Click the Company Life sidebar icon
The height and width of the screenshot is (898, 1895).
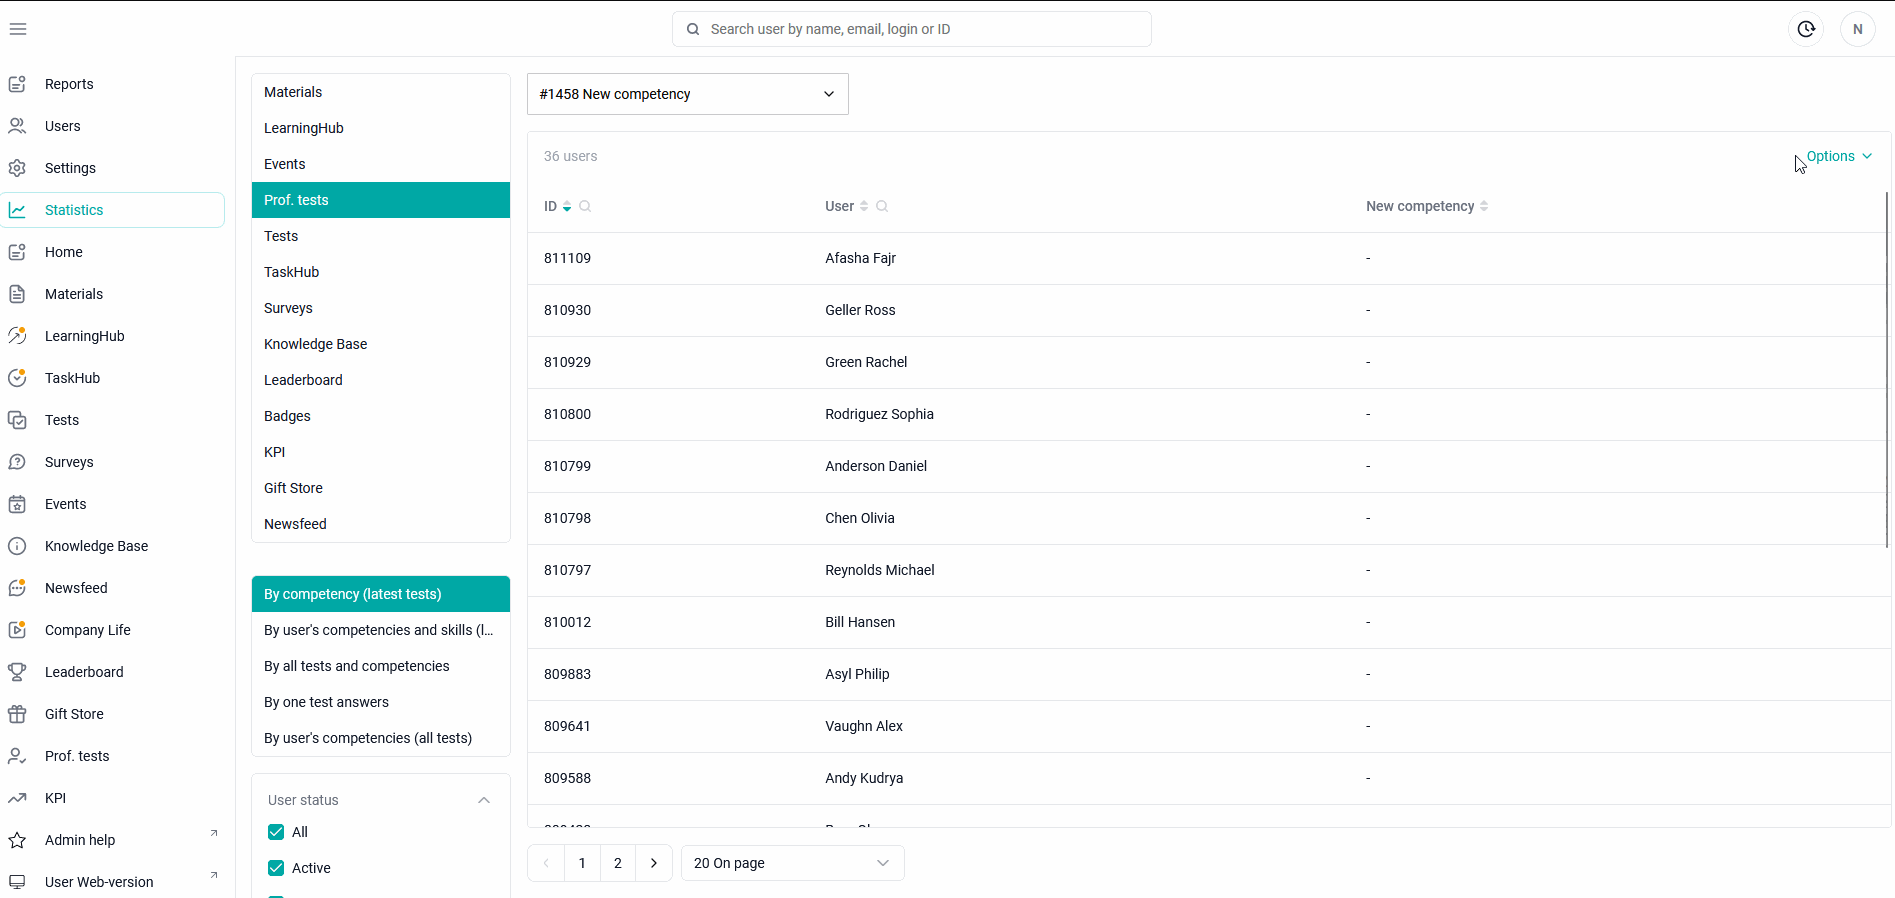(x=17, y=630)
